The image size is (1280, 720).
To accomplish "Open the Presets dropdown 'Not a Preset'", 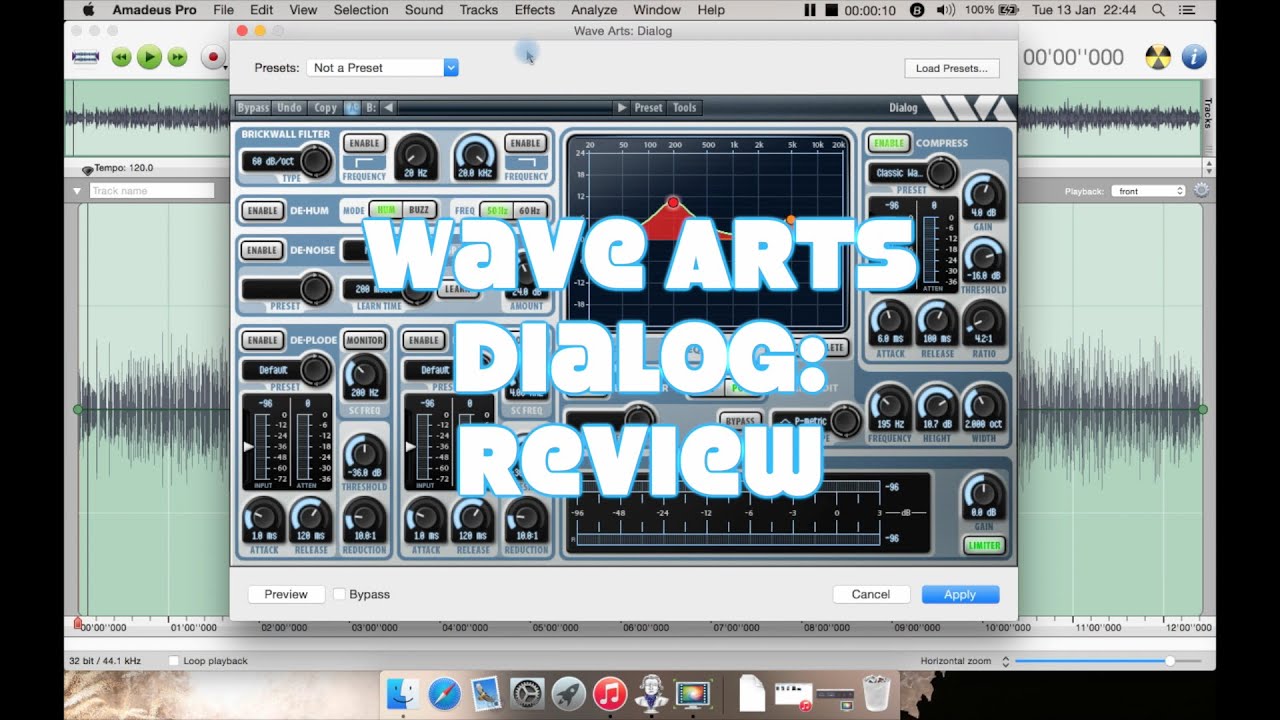I will (382, 67).
